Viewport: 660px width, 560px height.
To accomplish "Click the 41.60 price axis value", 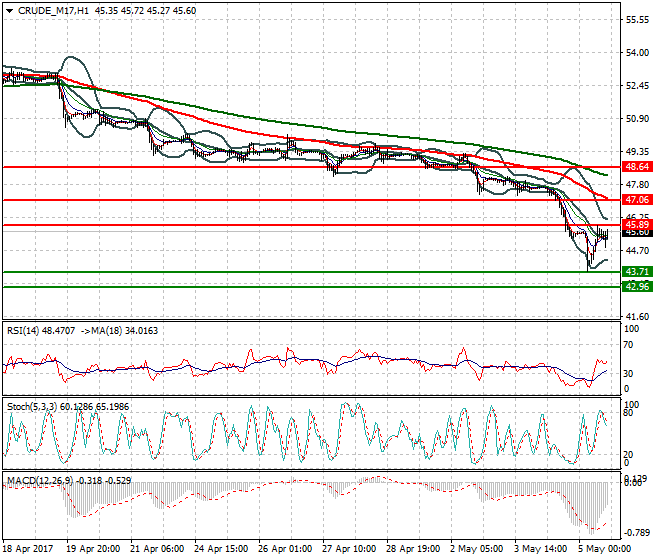I will (x=637, y=317).
